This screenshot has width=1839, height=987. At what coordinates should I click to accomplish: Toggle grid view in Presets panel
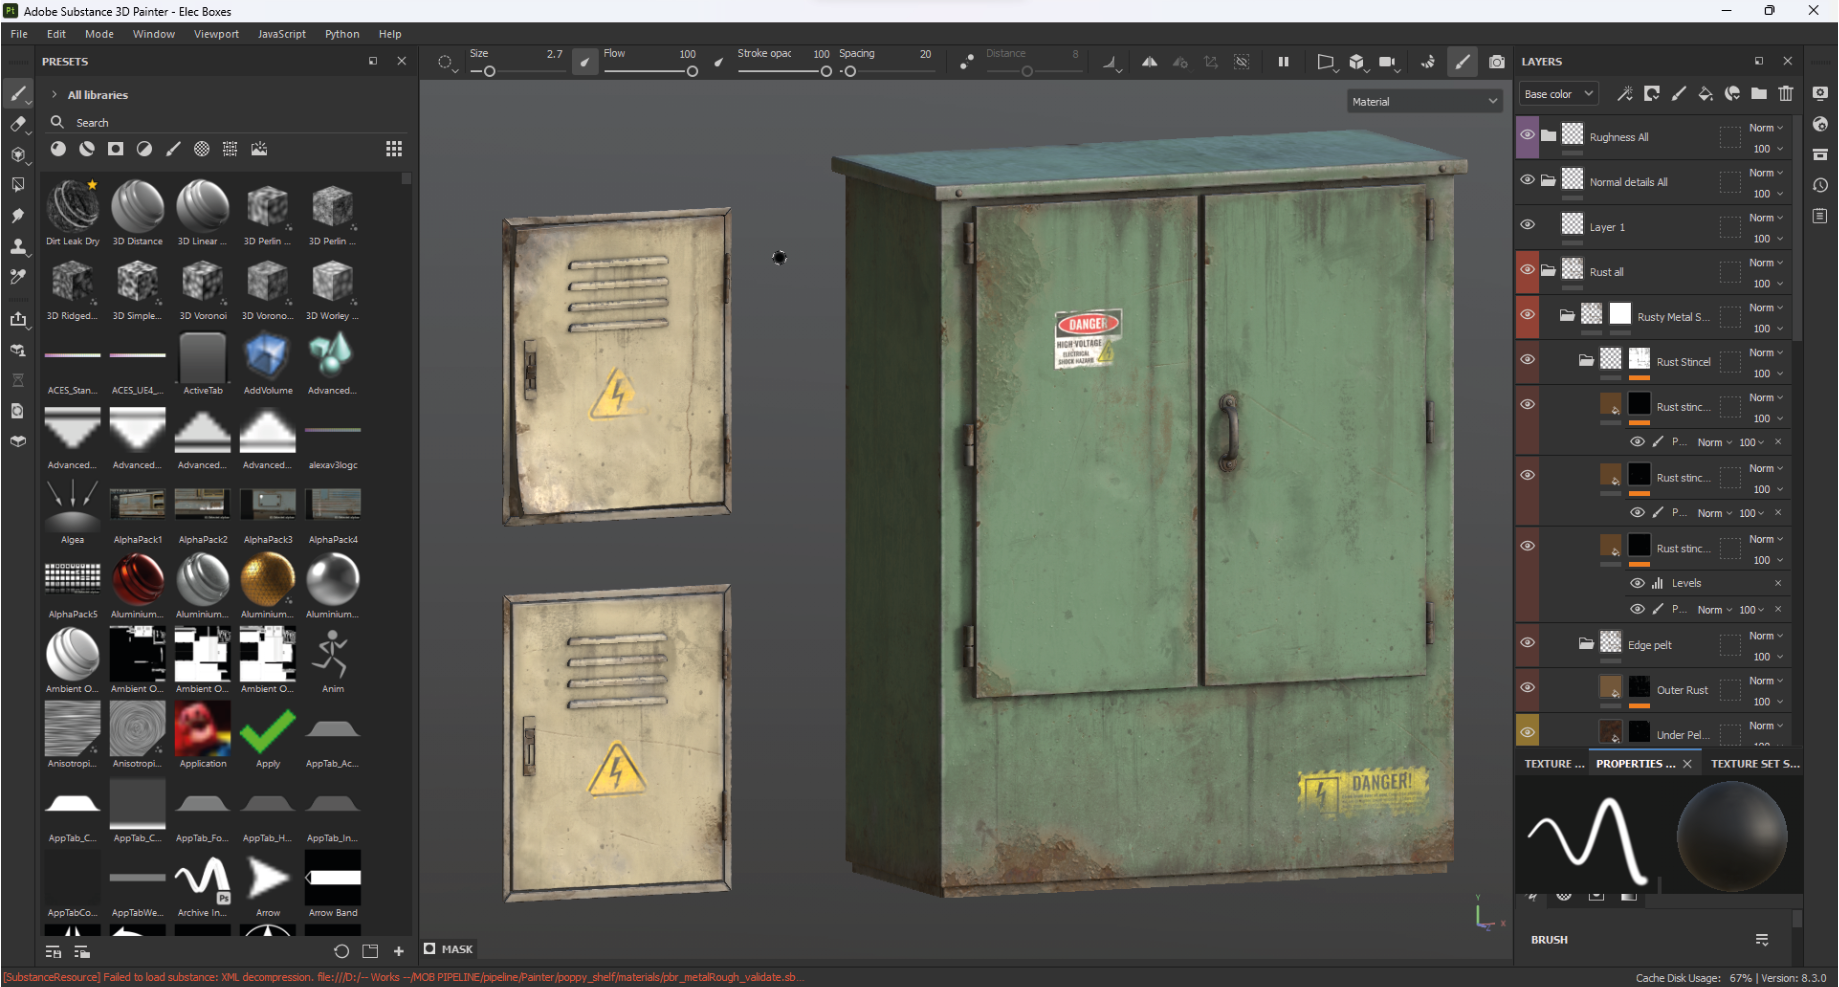point(394,149)
